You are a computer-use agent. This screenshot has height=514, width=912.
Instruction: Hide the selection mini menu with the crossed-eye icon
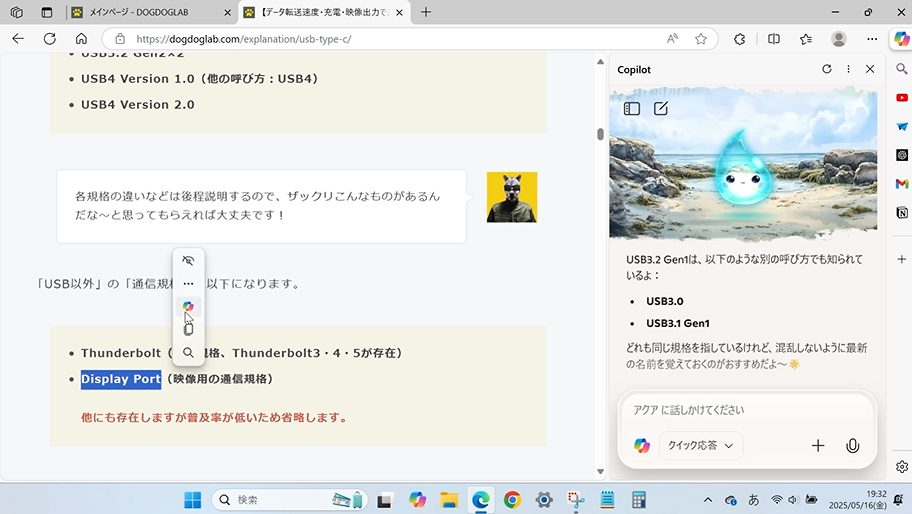coord(188,260)
